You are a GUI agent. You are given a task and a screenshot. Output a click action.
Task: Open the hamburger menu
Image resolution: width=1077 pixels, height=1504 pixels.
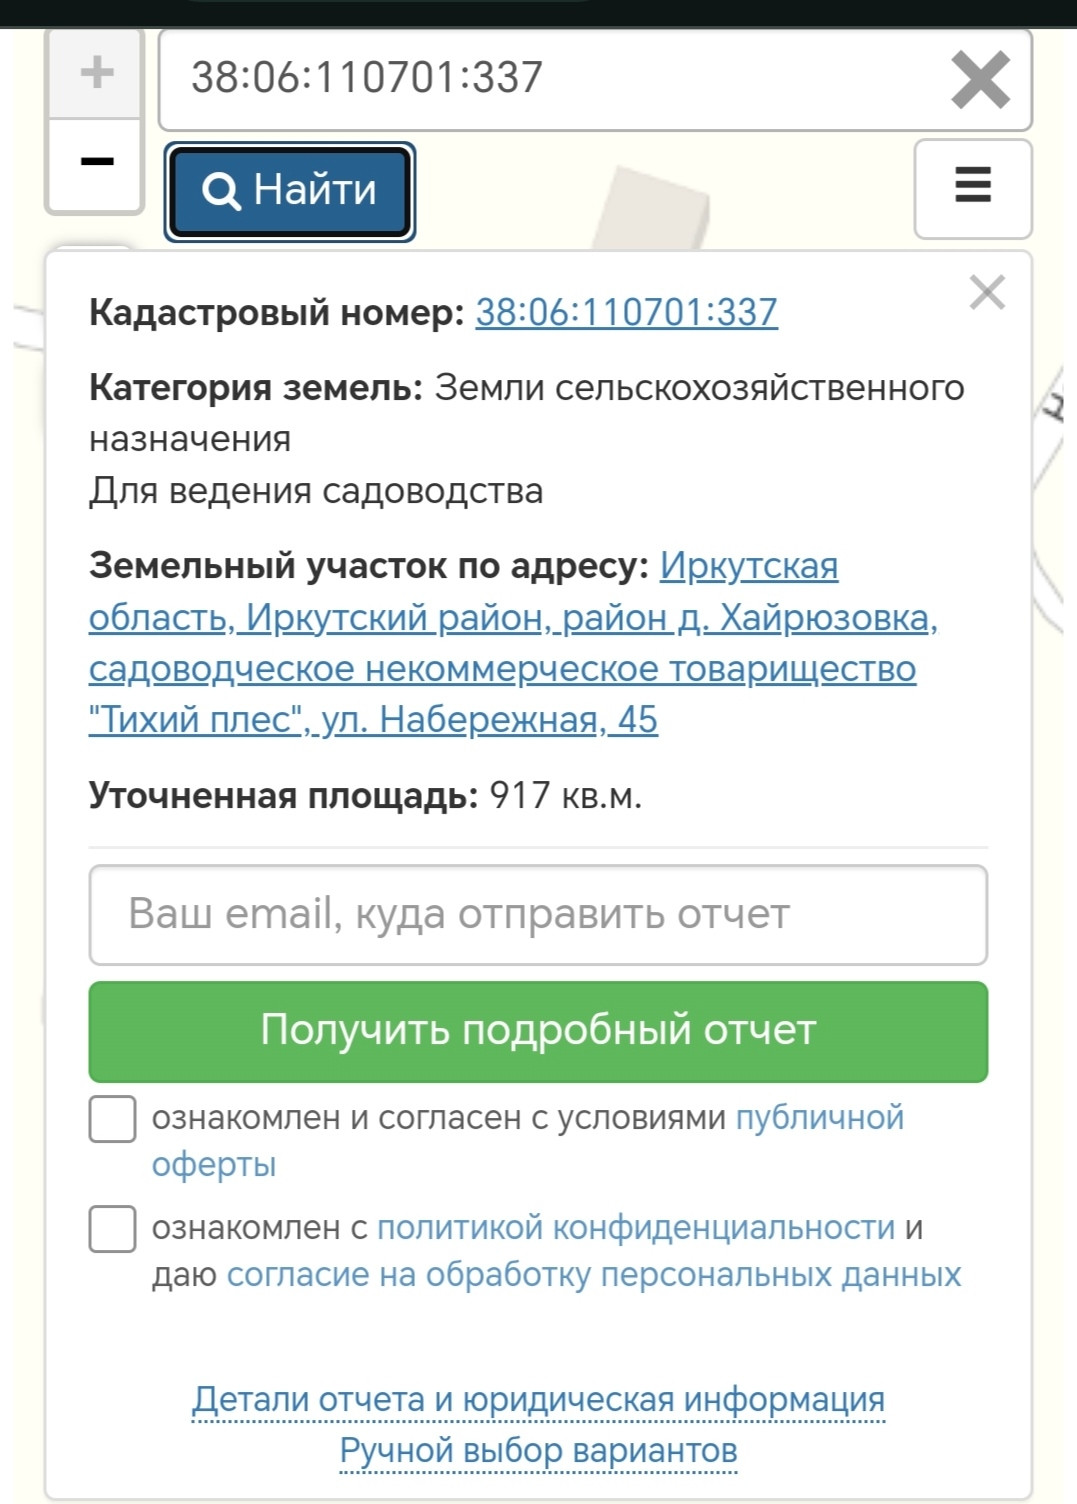tap(972, 187)
